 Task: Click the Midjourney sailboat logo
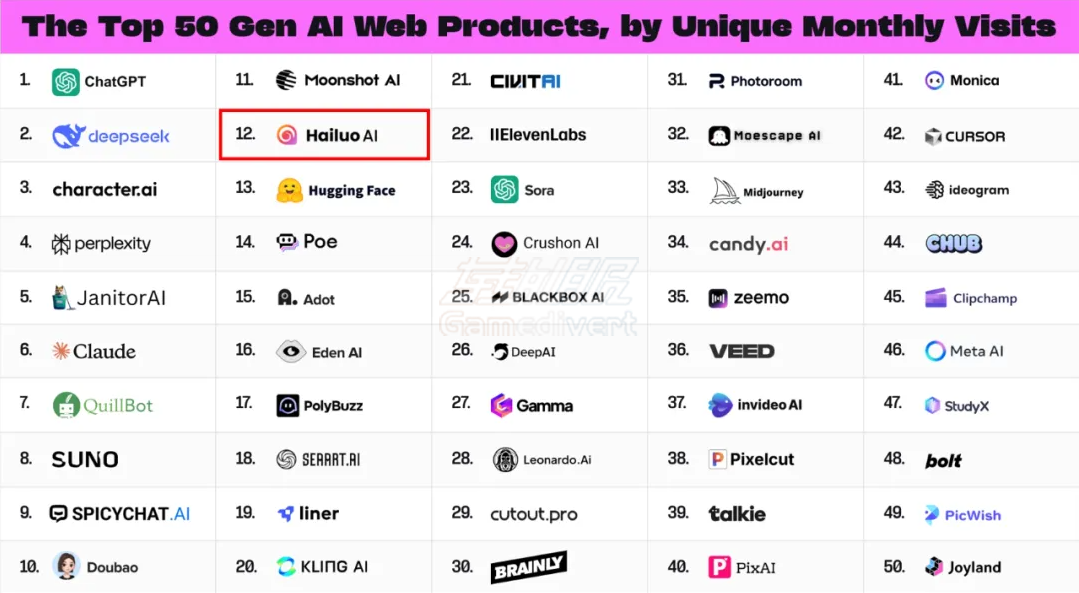[x=724, y=191]
